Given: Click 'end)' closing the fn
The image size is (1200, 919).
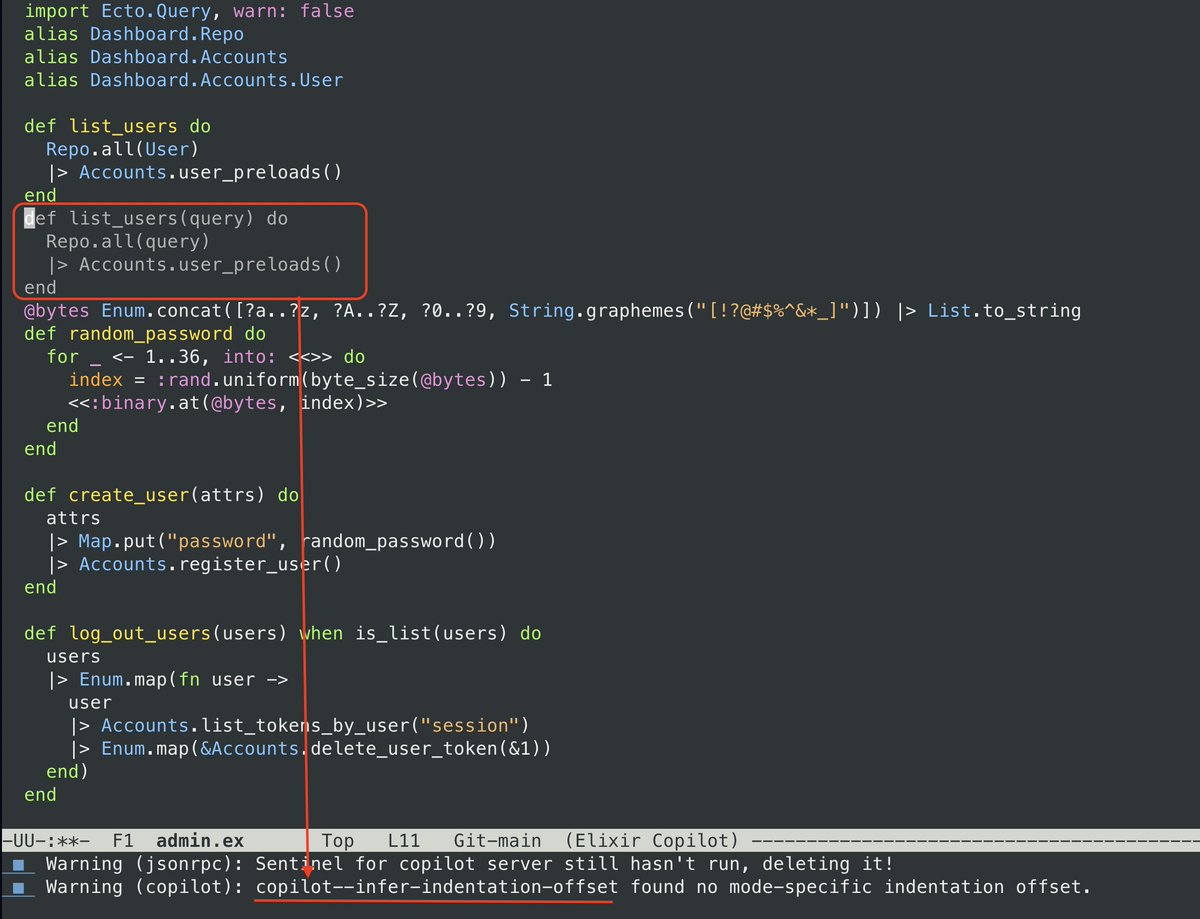Looking at the screenshot, I should tap(67, 772).
